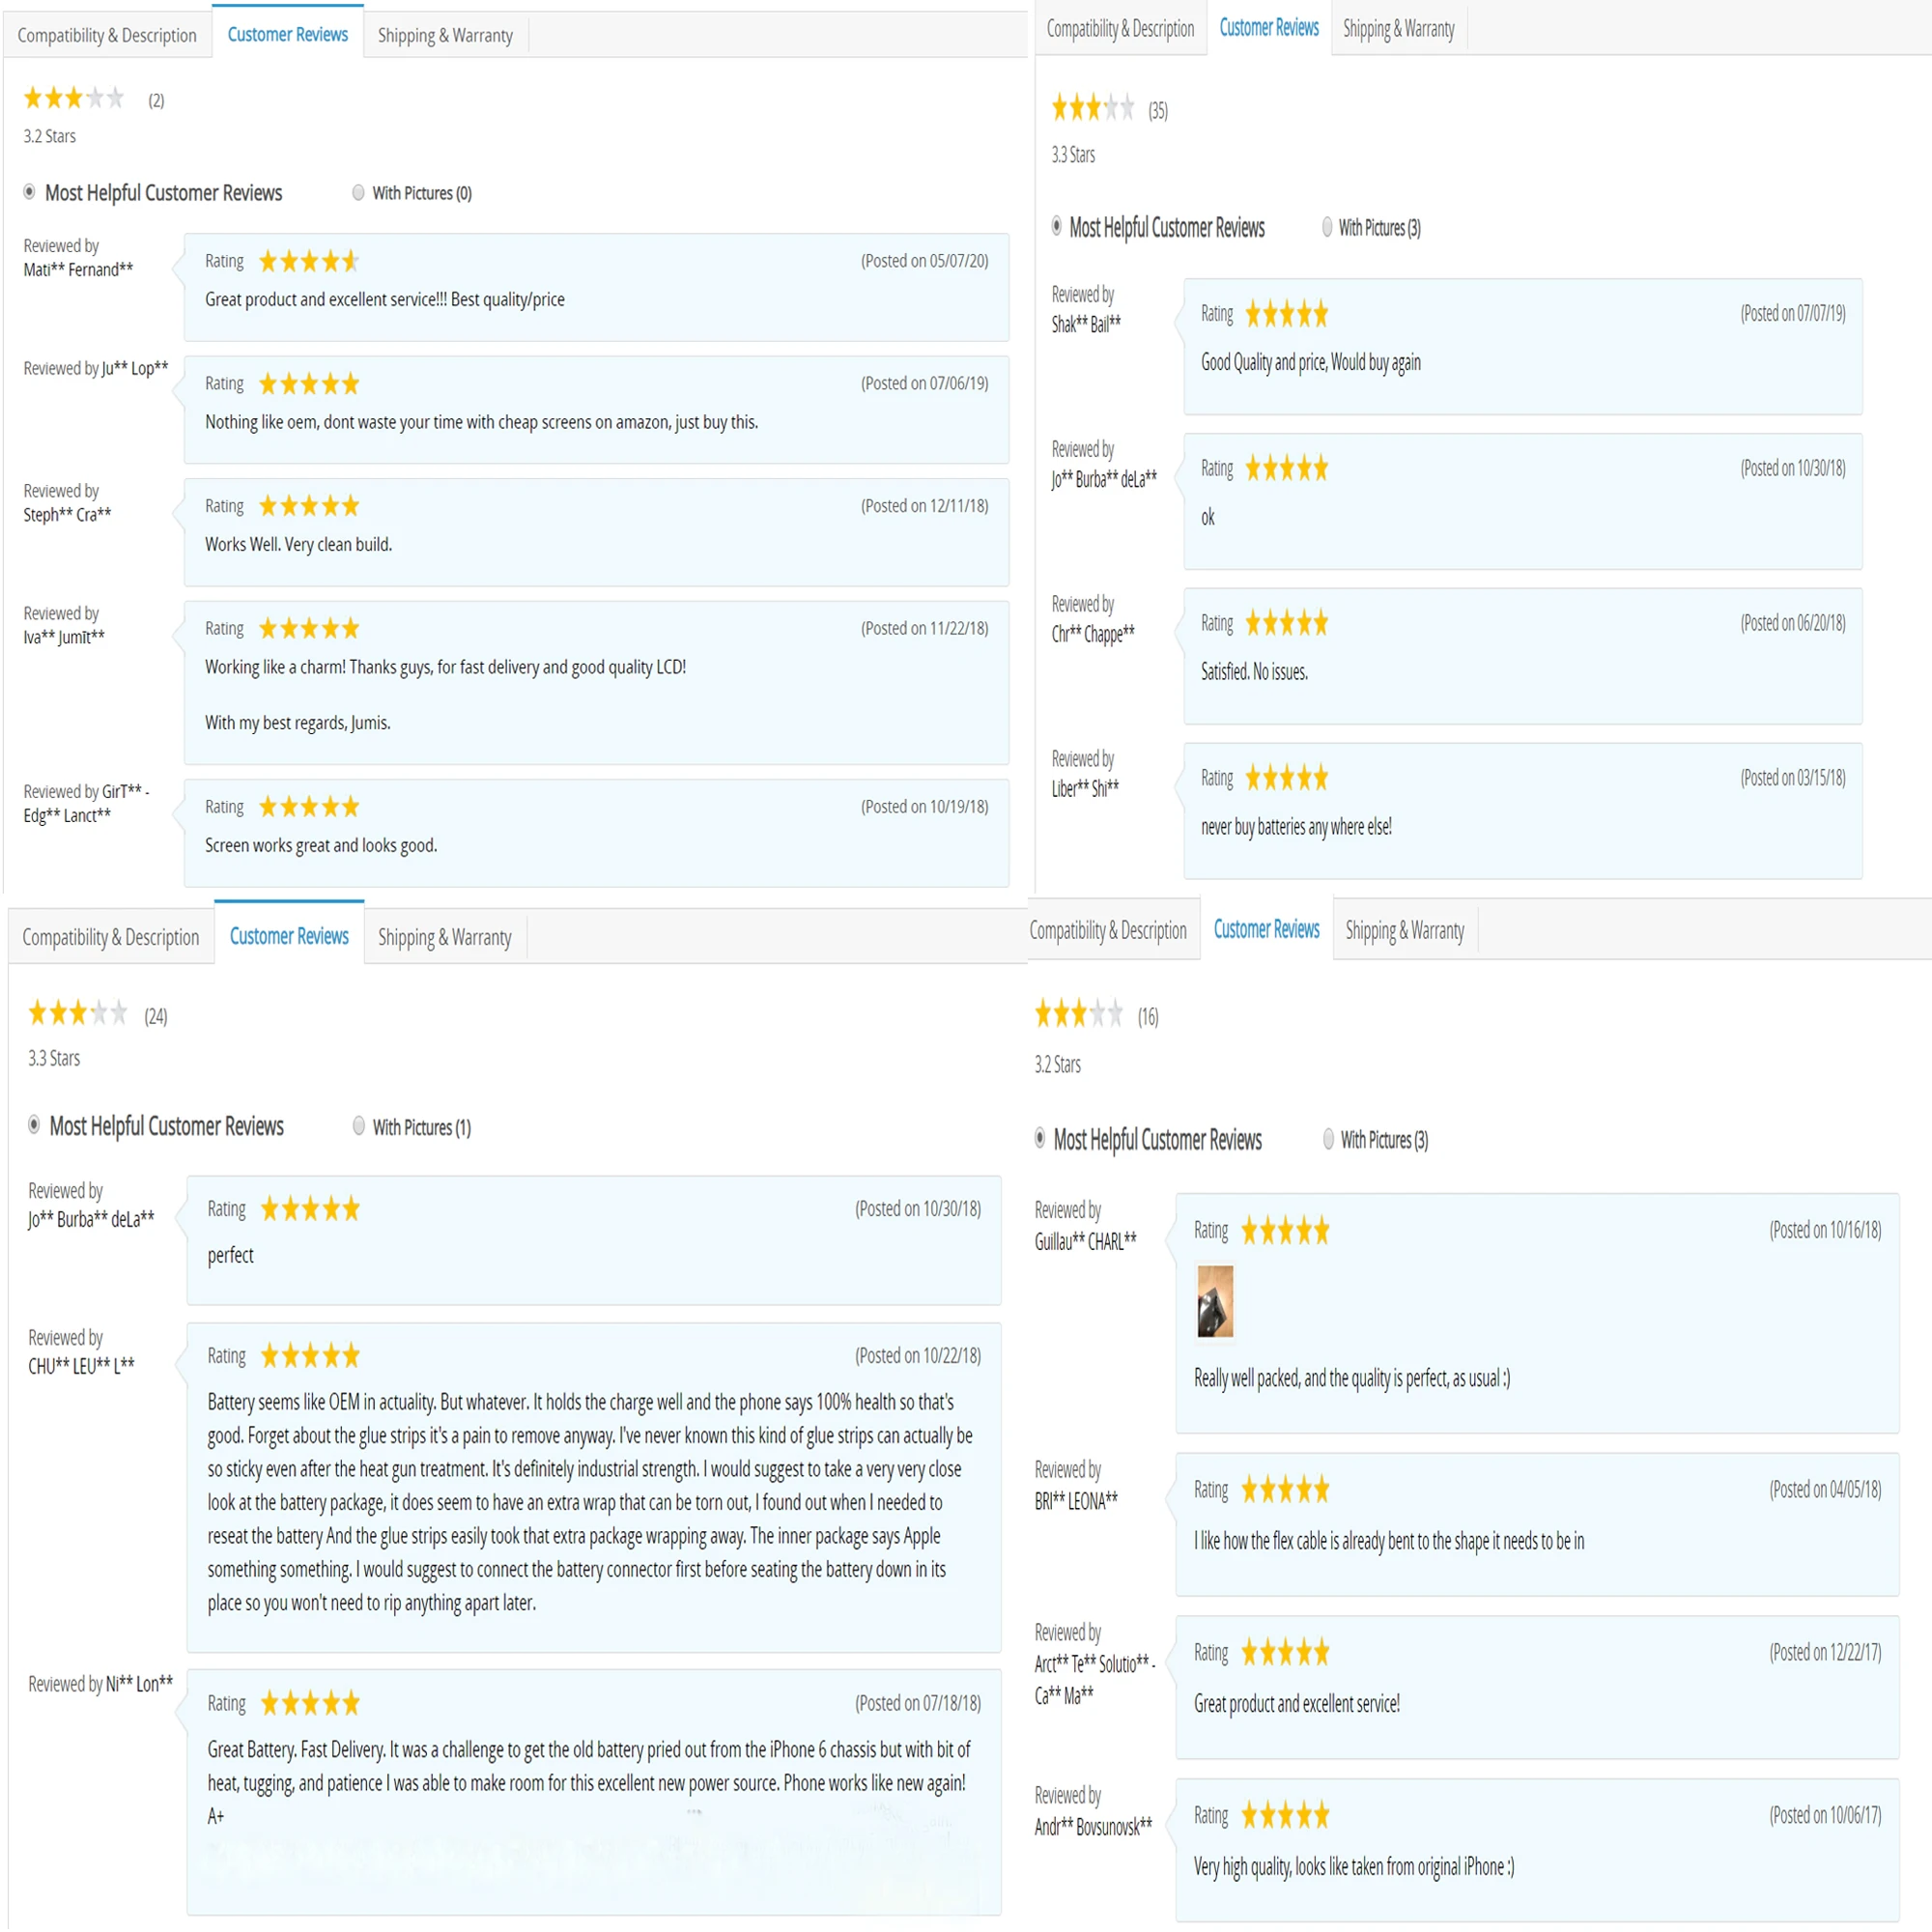
Task: Click the star rating in Mati** Fernand** review
Action: pos(308,262)
